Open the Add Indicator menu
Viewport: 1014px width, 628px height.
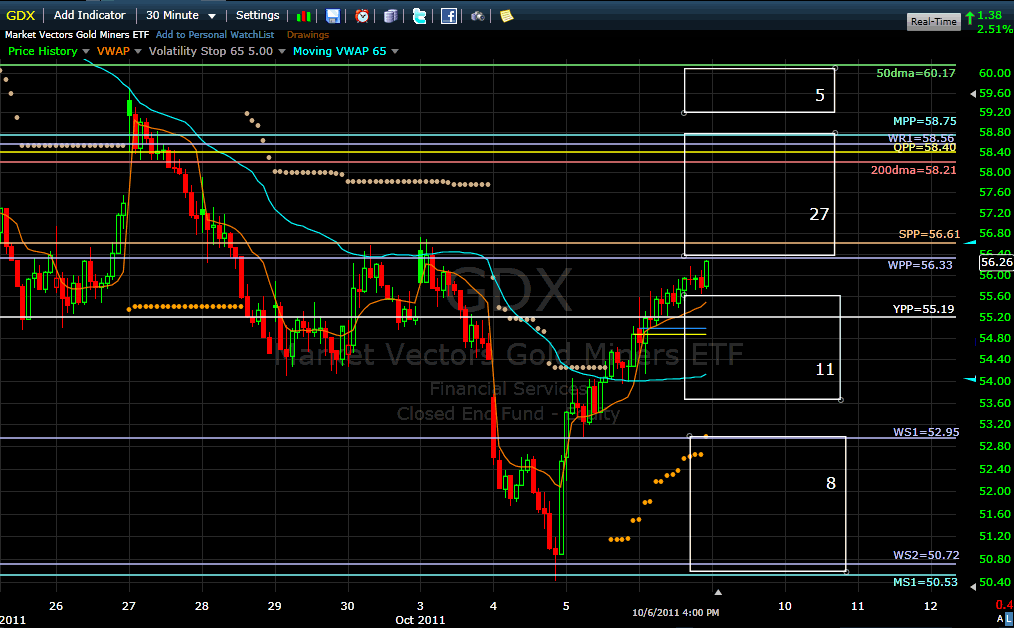pyautogui.click(x=89, y=15)
